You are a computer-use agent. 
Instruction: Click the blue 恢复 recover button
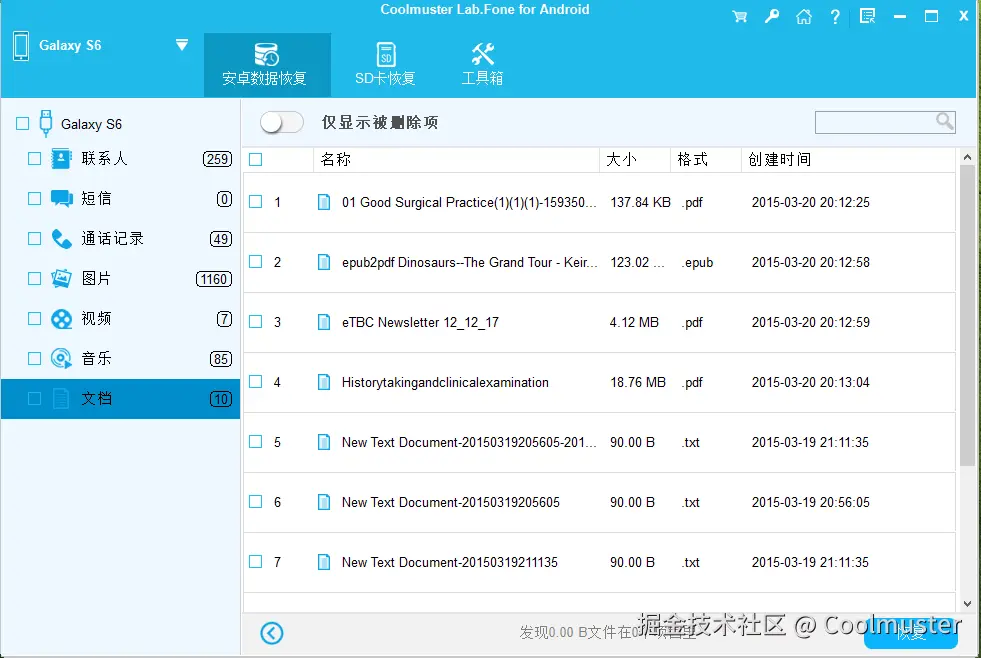click(x=910, y=633)
